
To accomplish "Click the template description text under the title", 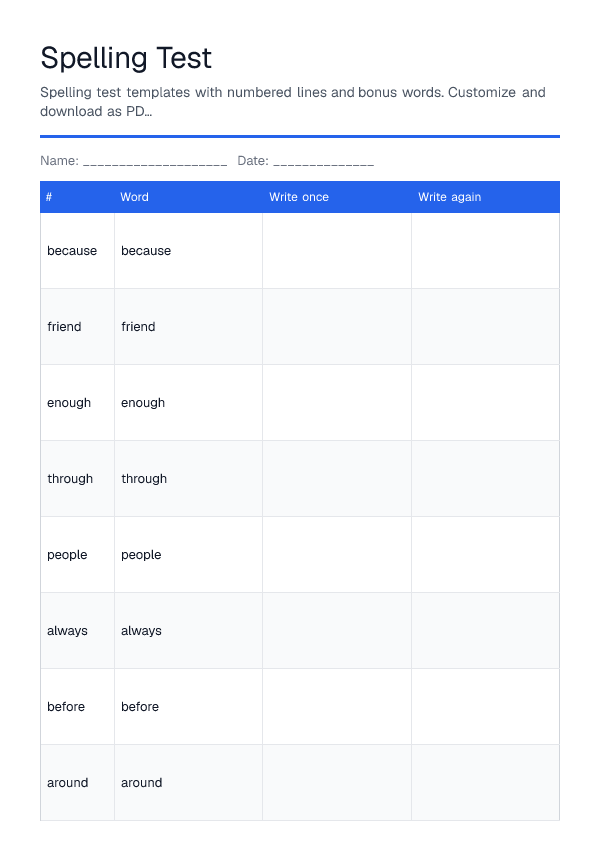I will [293, 102].
